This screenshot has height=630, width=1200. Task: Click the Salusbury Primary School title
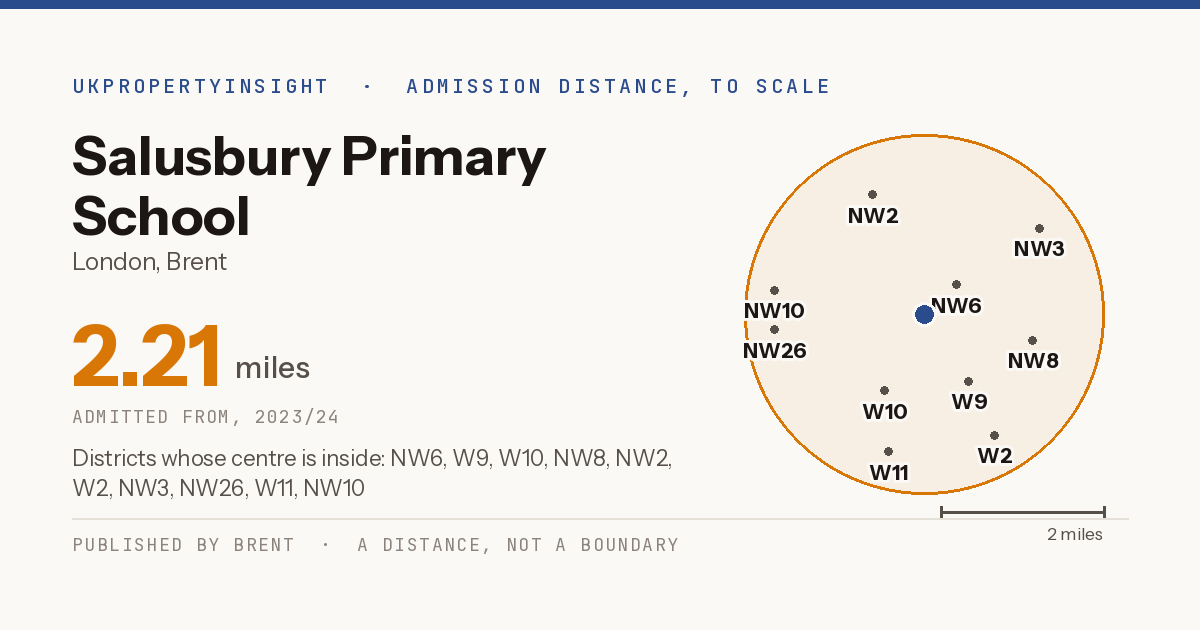pyautogui.click(x=309, y=186)
